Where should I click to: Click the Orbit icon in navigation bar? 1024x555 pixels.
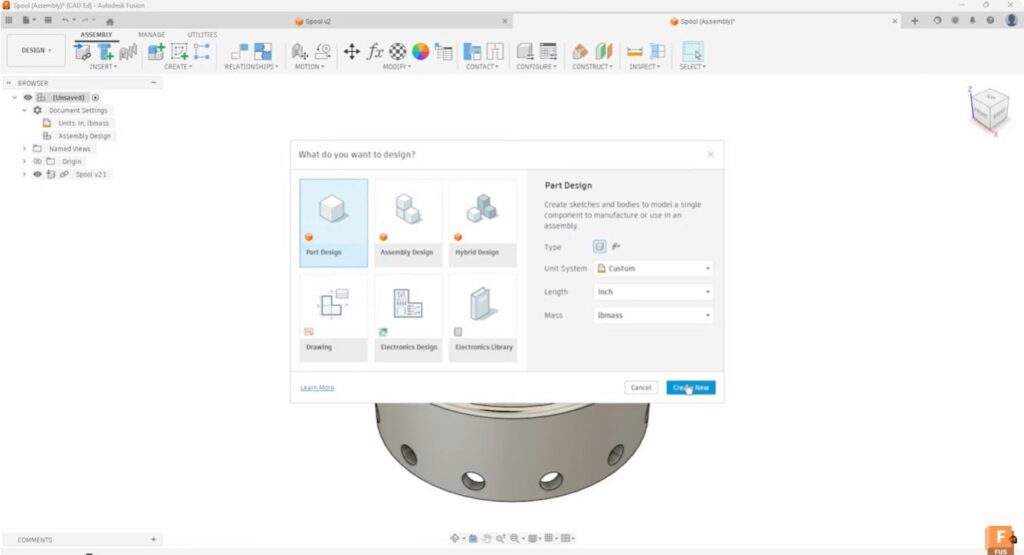coord(455,538)
